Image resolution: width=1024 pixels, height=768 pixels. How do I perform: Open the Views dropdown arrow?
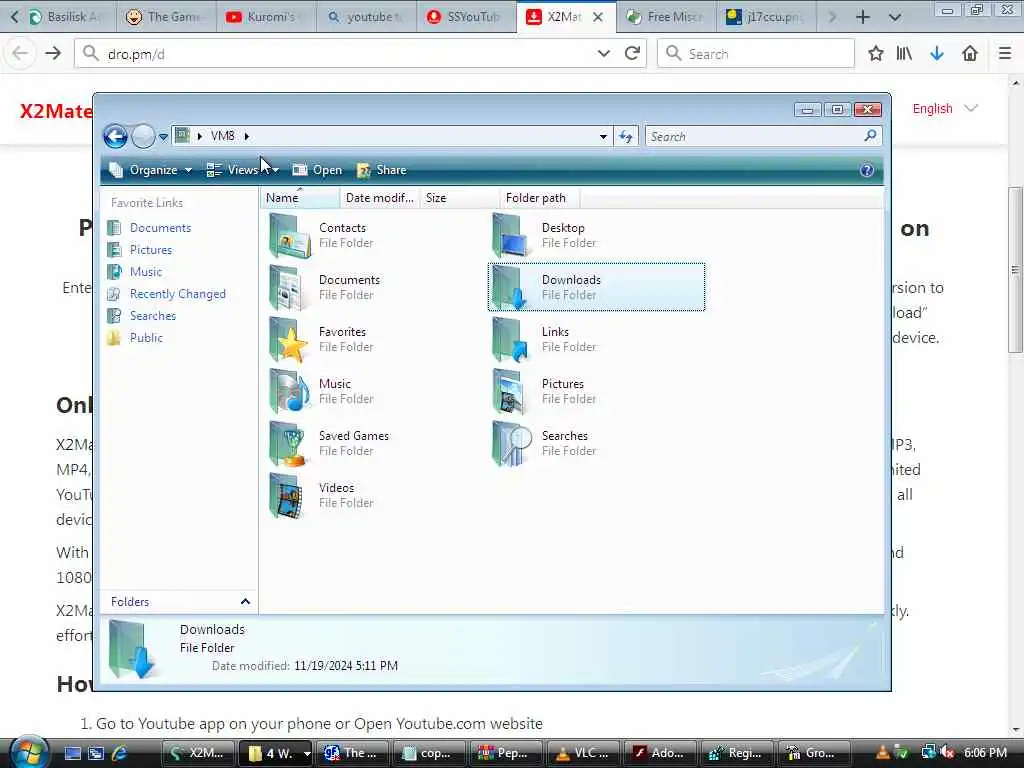tap(276, 170)
